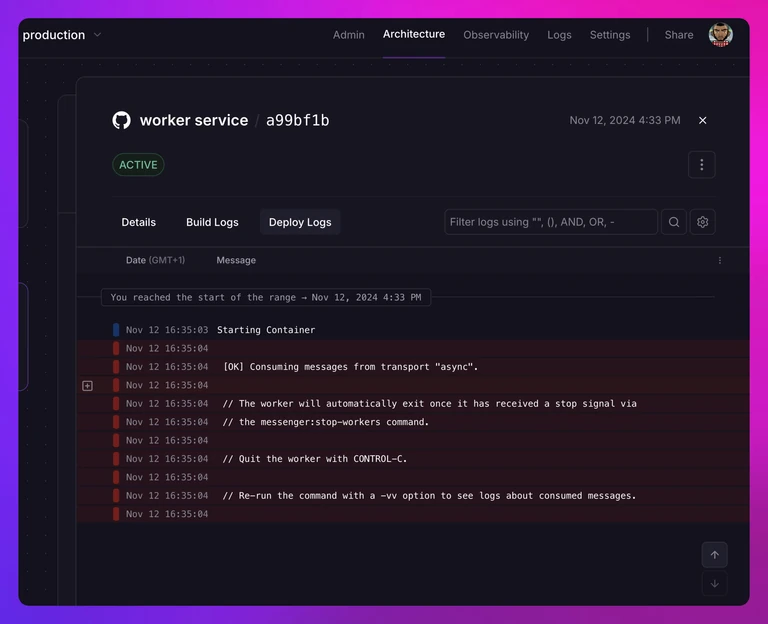Viewport: 768px width, 624px height.
Task: Click the worker service title
Action: coord(193,120)
